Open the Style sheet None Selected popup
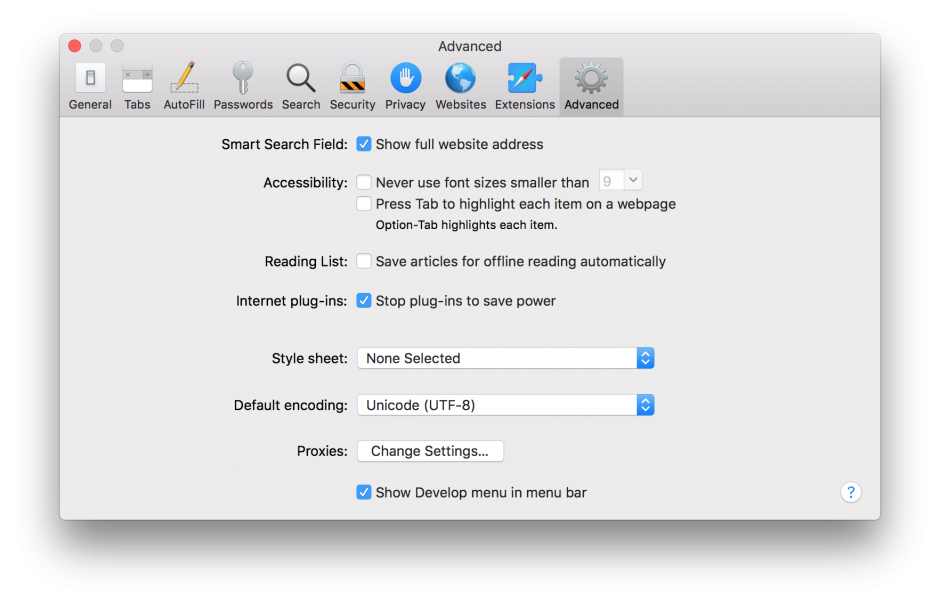This screenshot has width=940, height=605. pos(505,358)
